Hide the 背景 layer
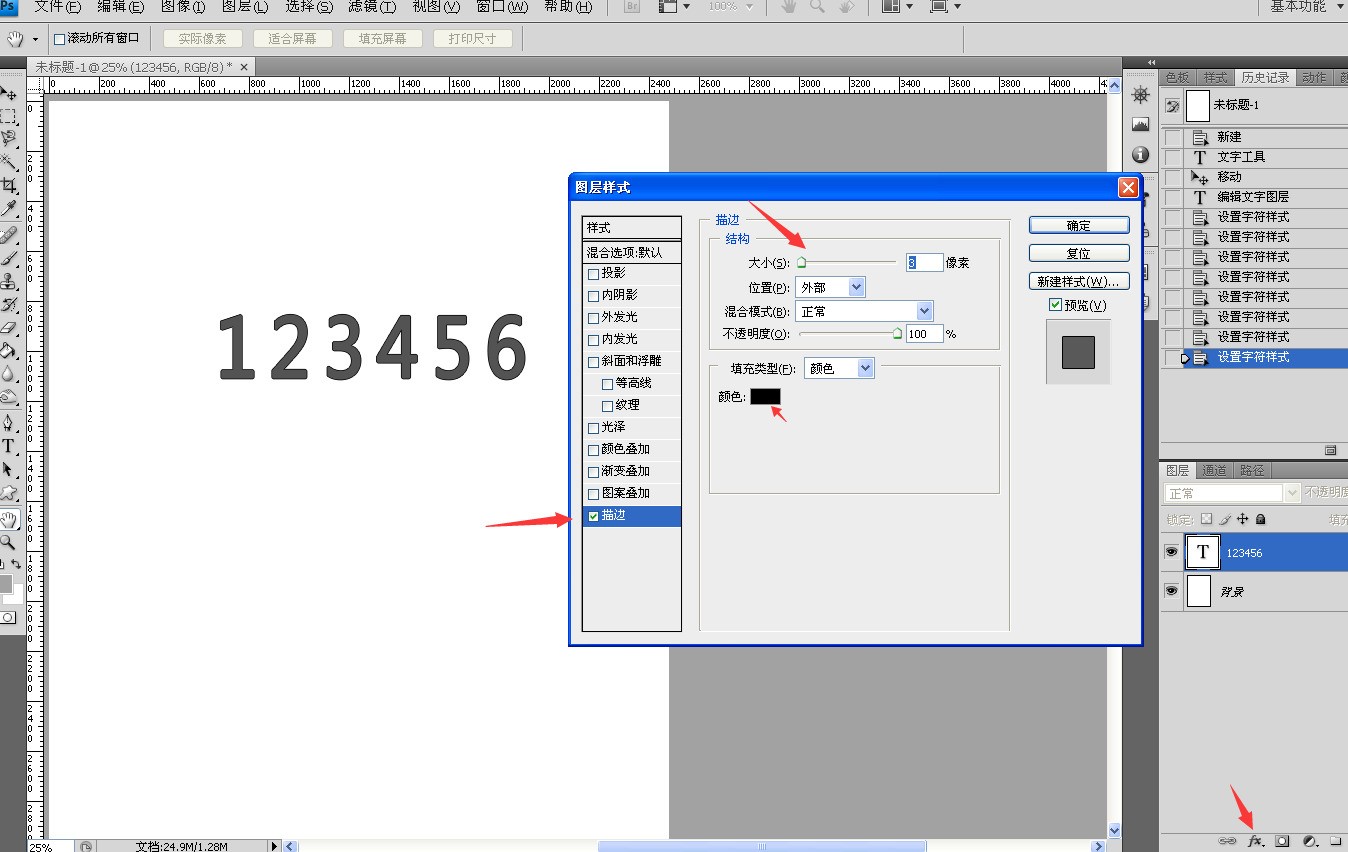 pos(1171,591)
